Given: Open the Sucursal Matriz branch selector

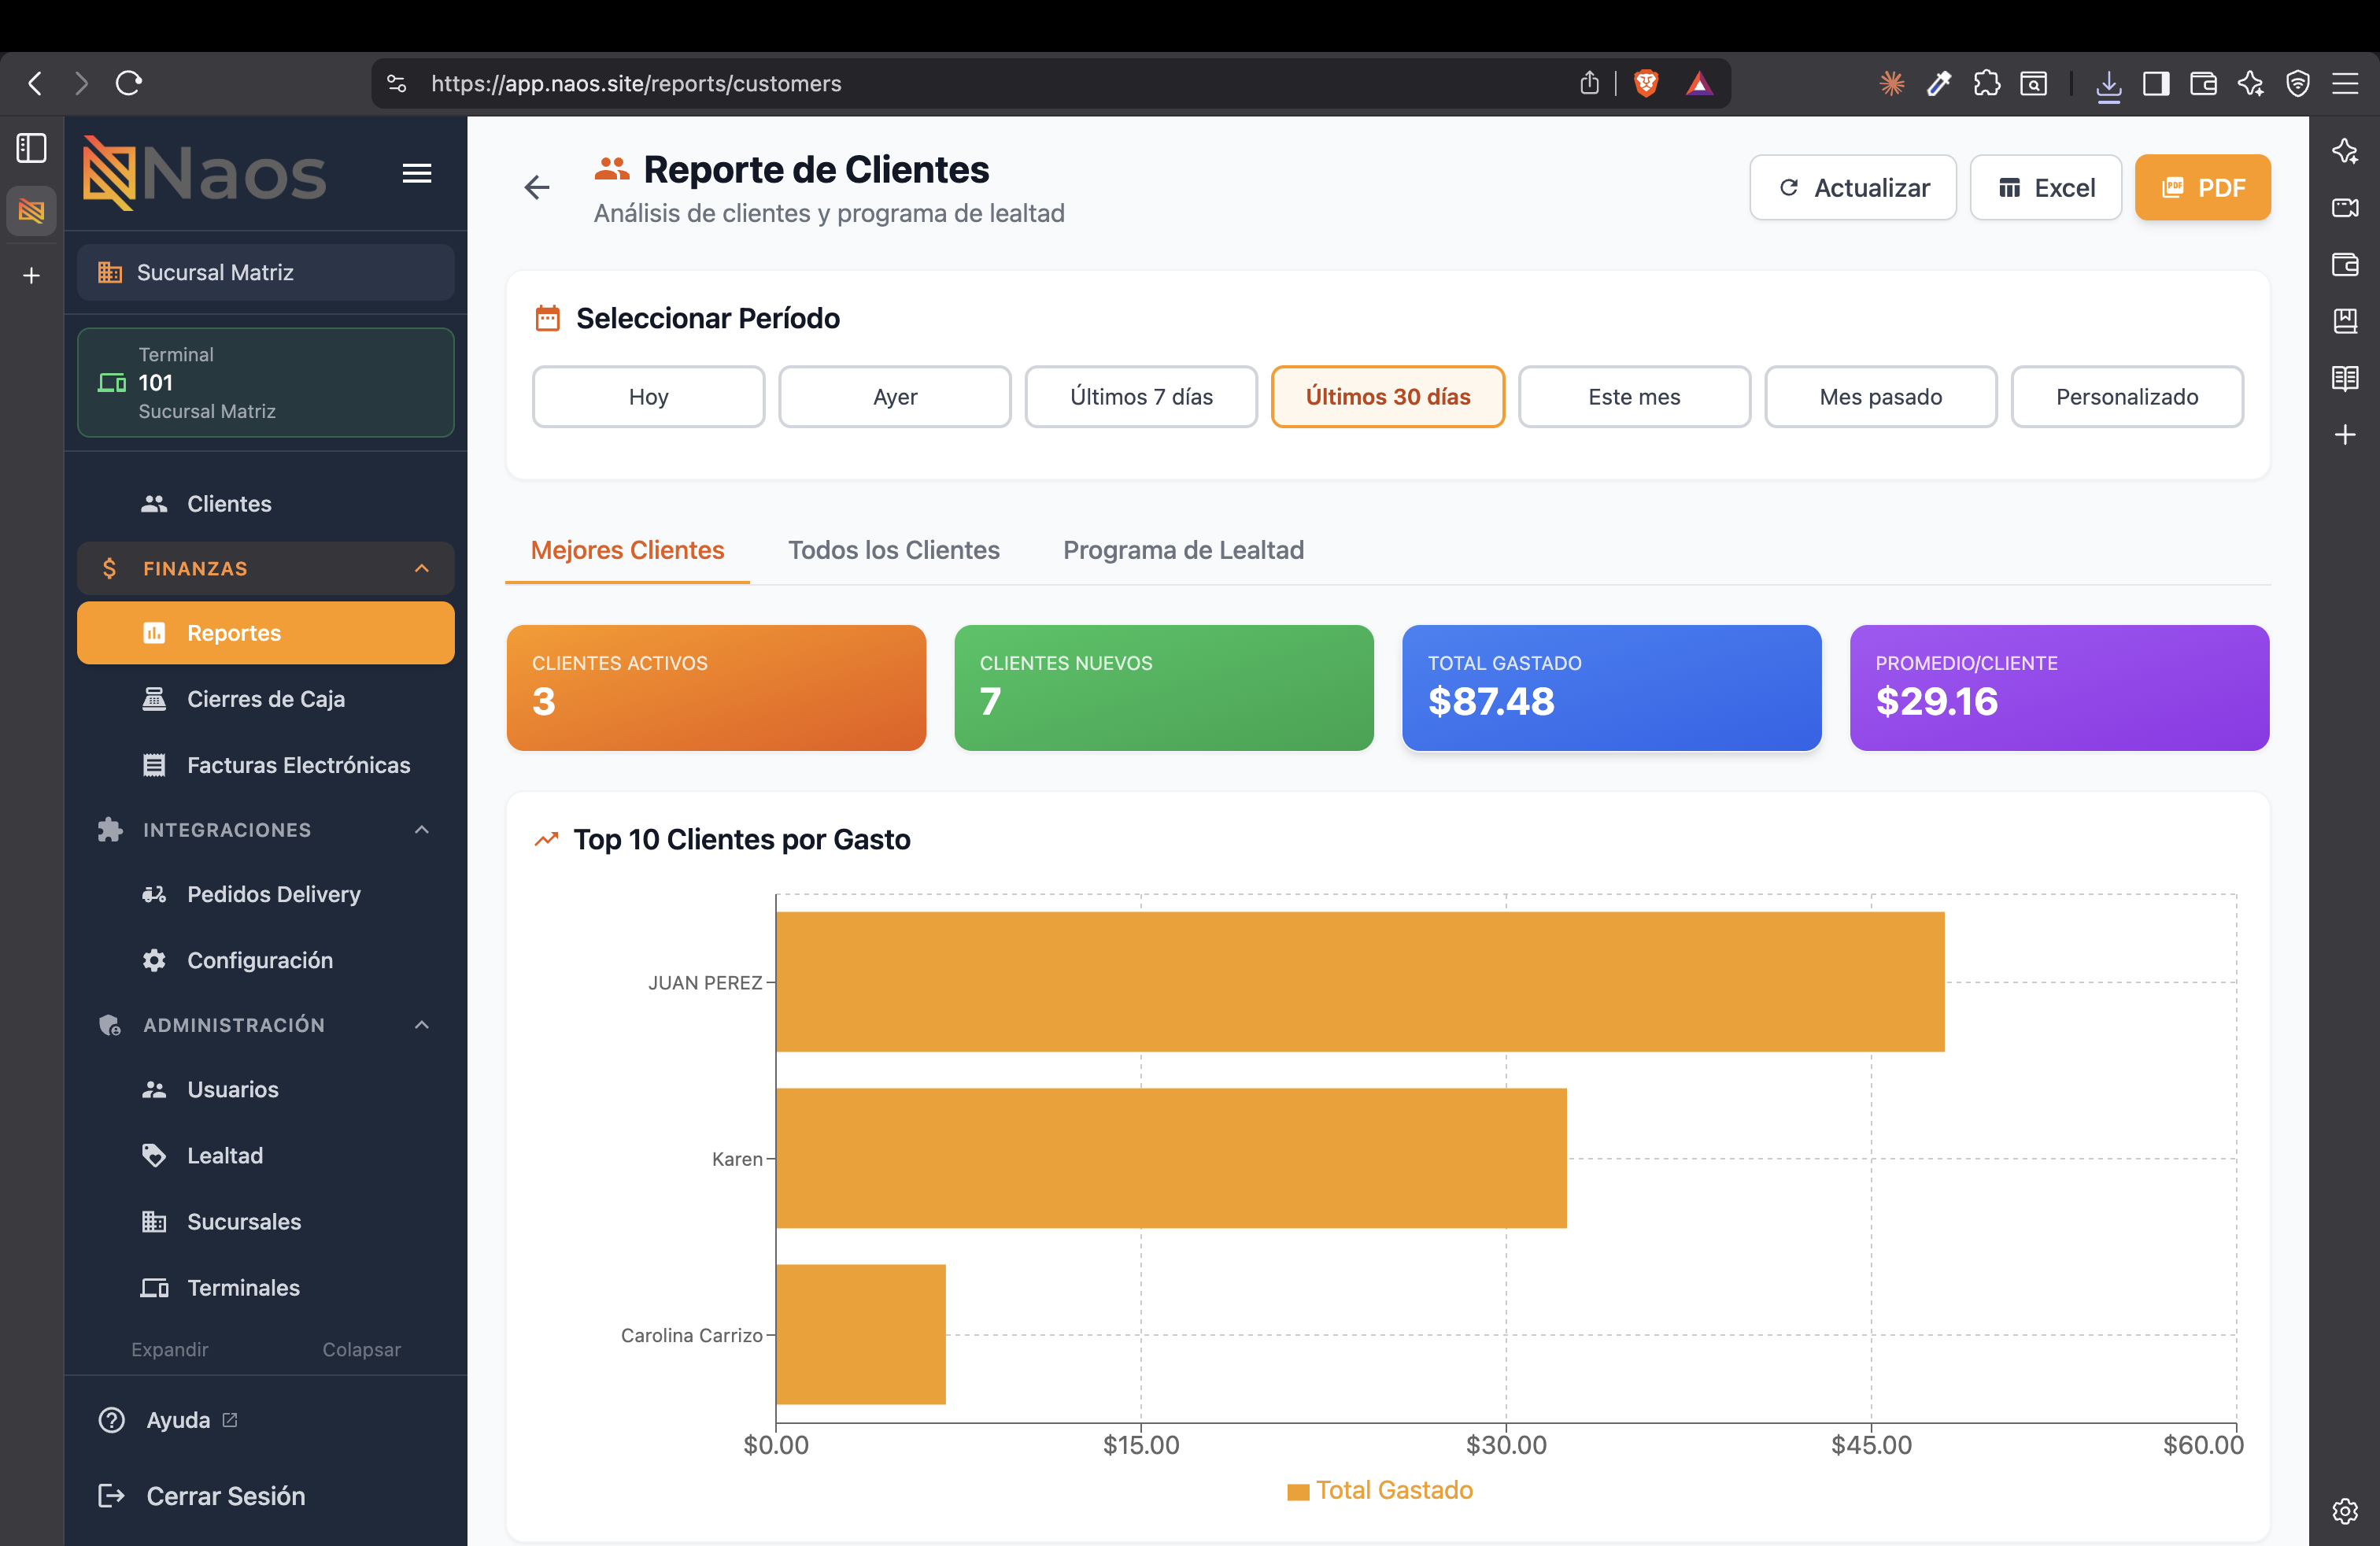Looking at the screenshot, I should (266, 272).
